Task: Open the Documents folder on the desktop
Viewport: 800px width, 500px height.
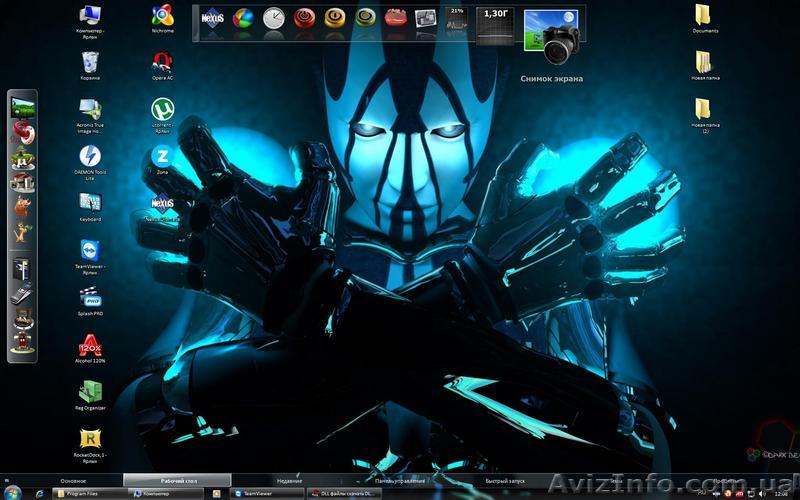Action: 704,15
